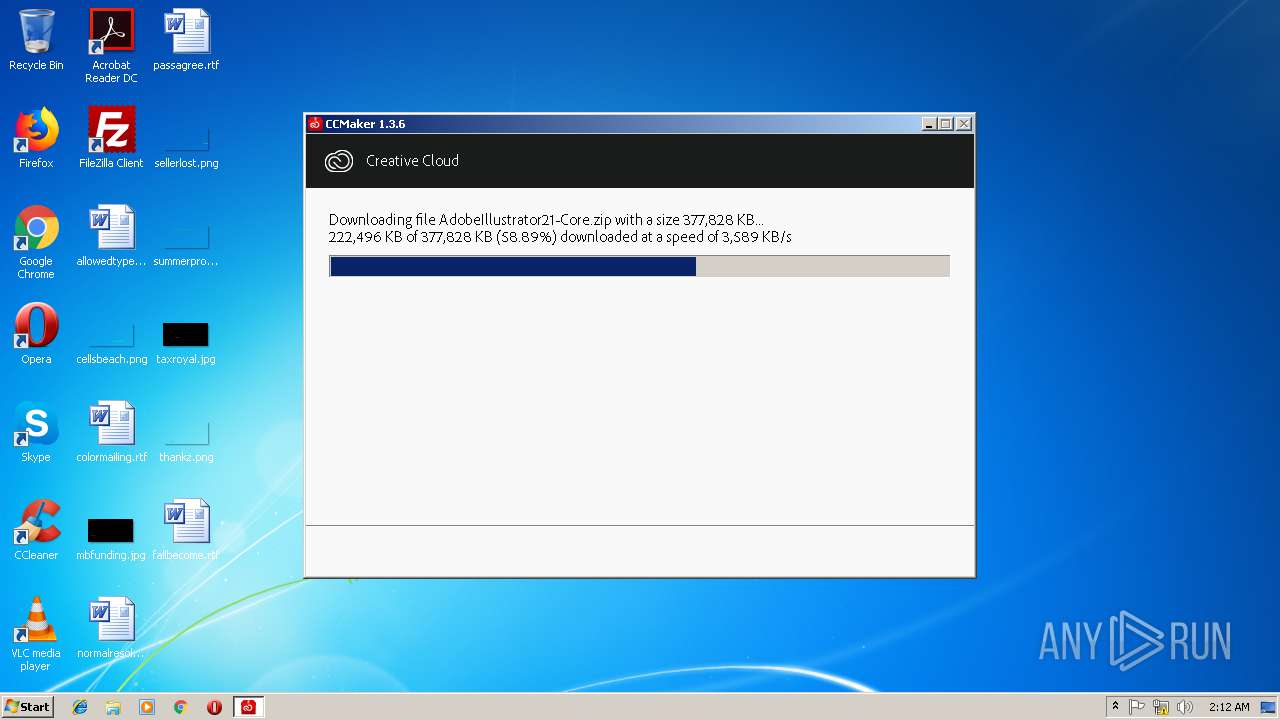Open VLC media player shortcut

point(36,634)
